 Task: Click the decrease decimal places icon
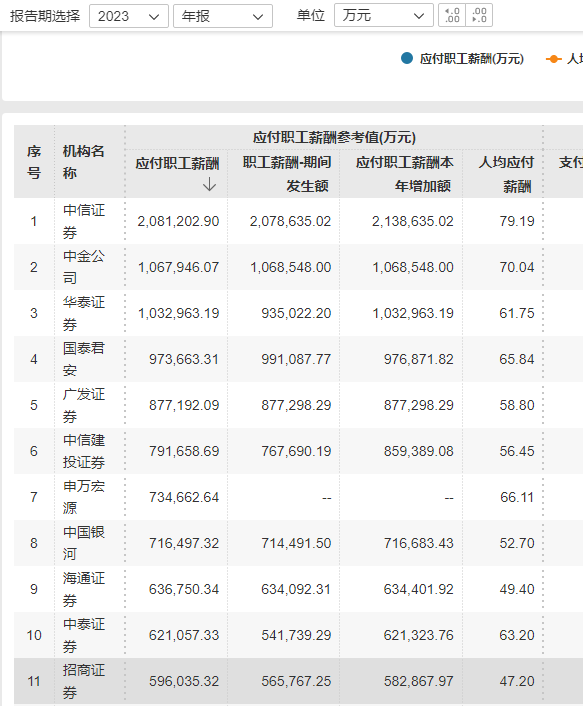coord(479,16)
